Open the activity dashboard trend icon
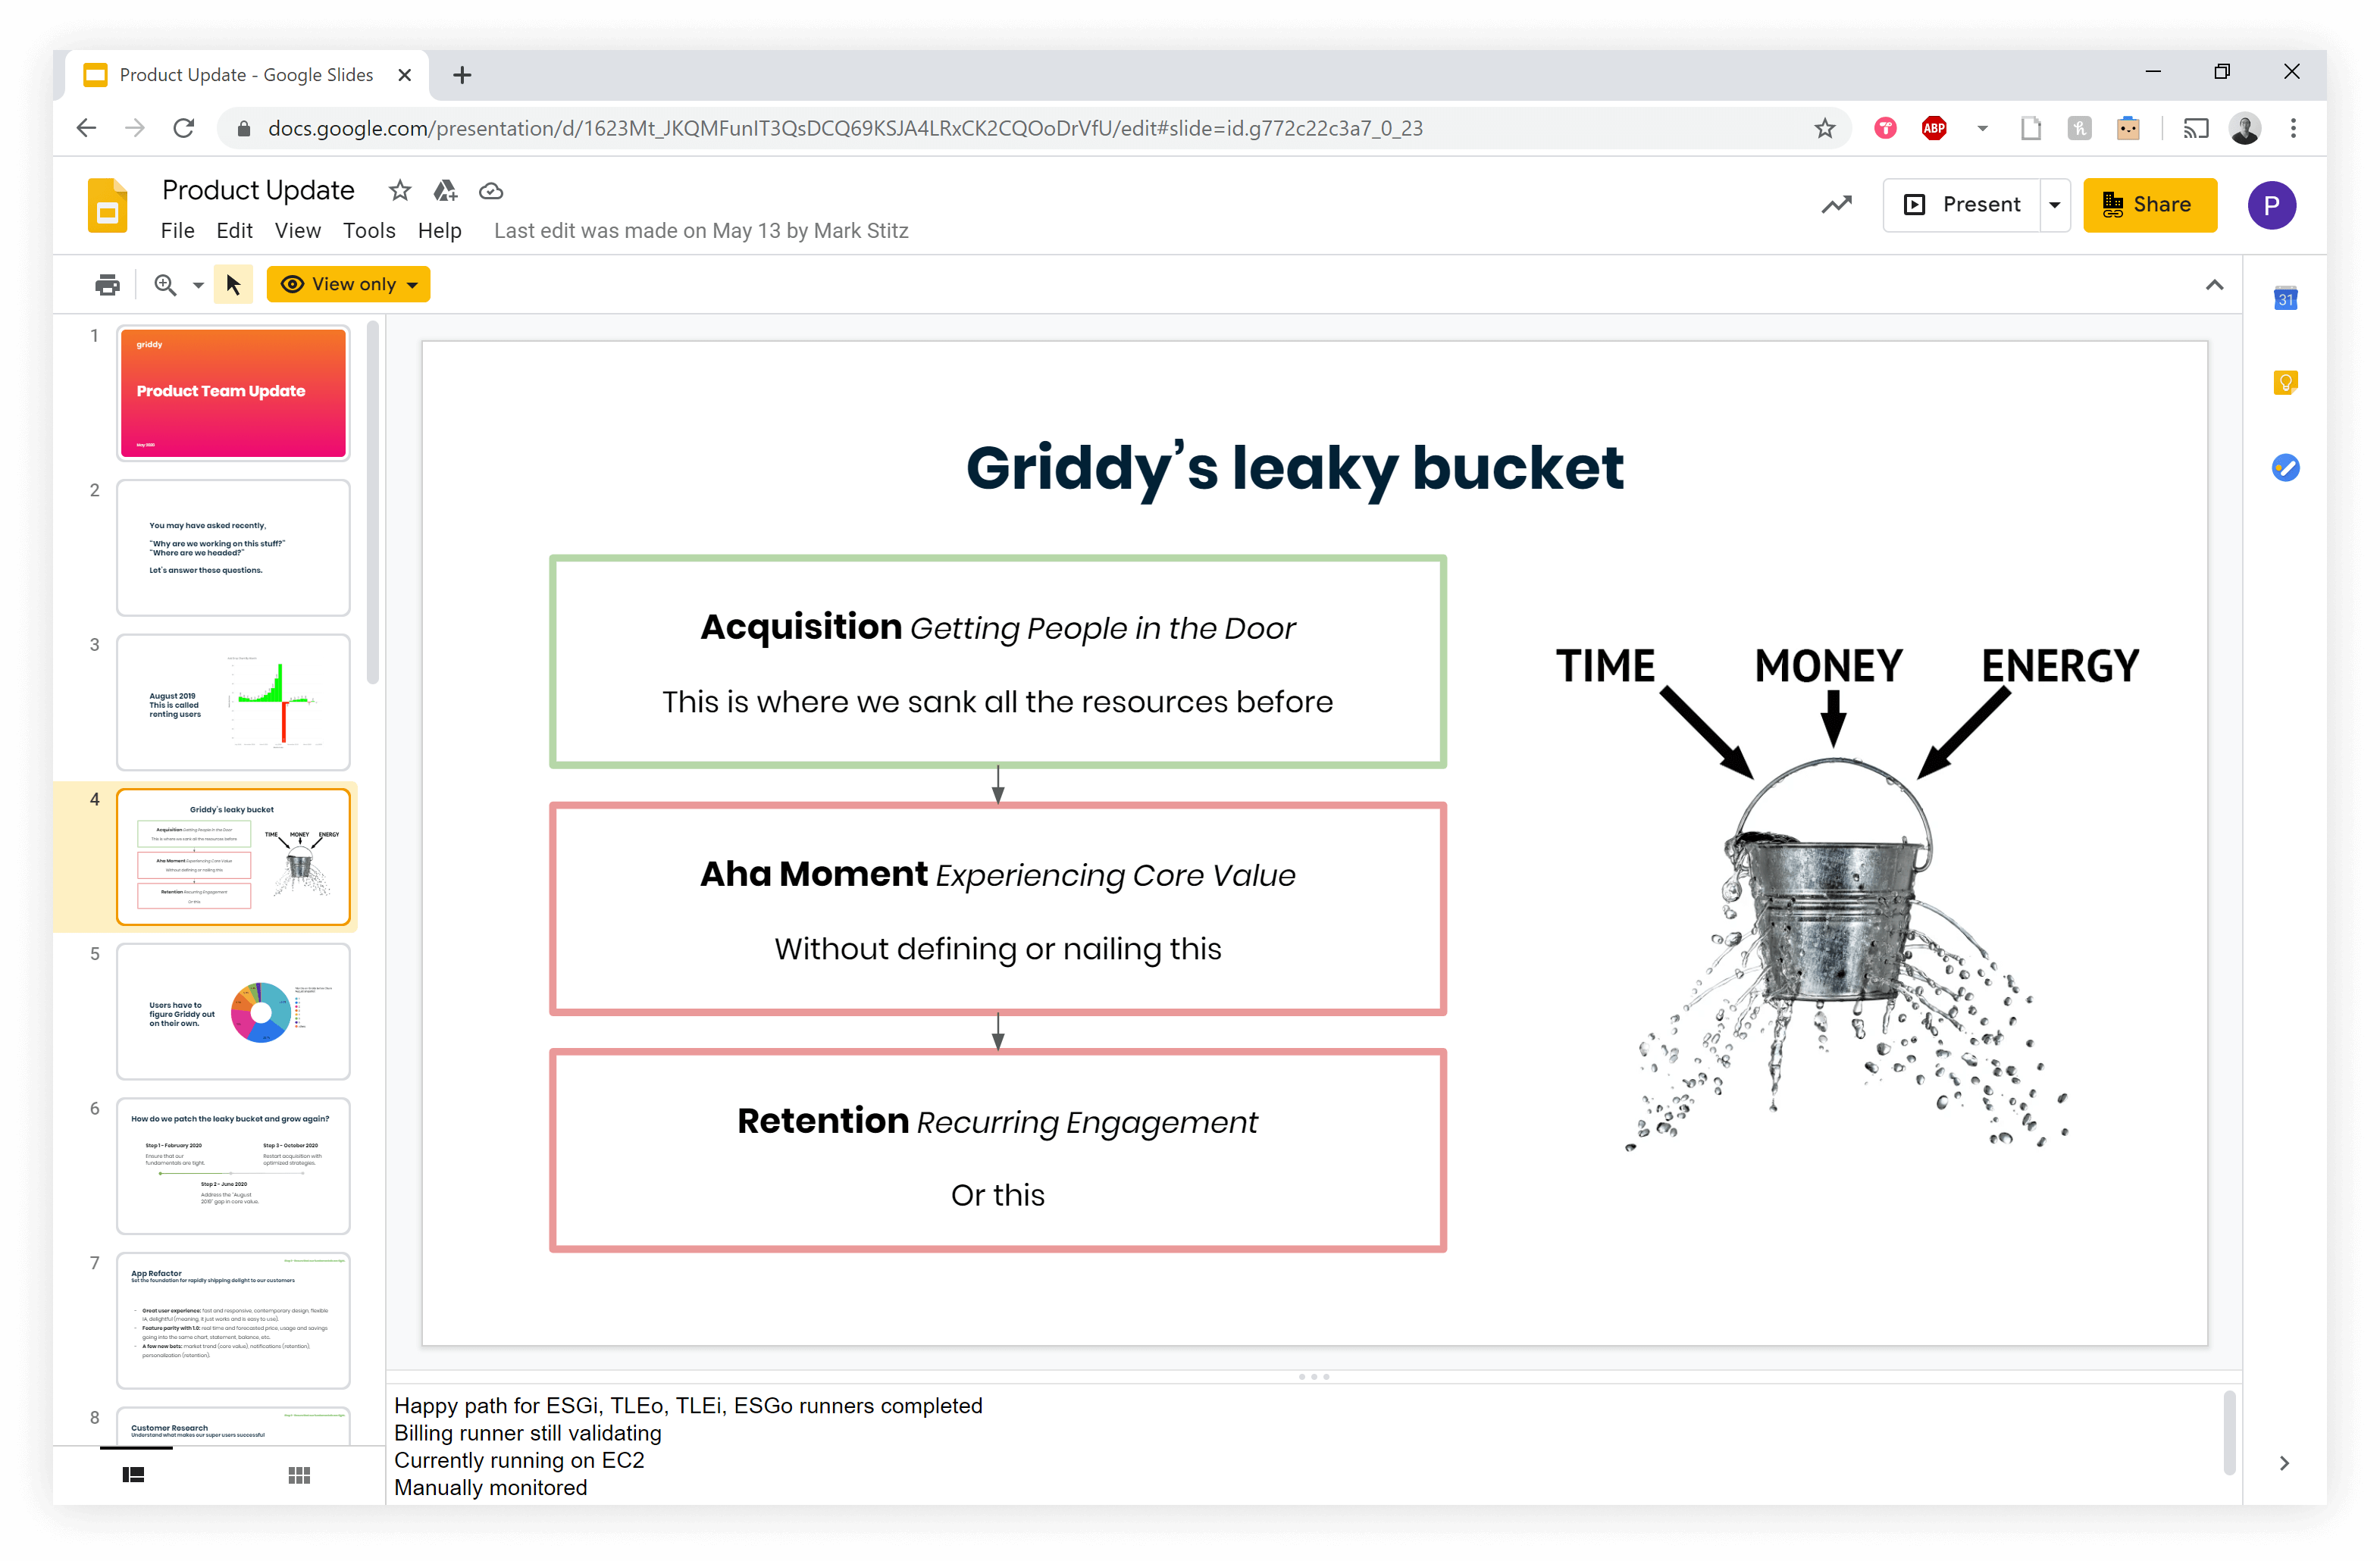Image resolution: width=2380 pixels, height=1561 pixels. tap(1836, 205)
